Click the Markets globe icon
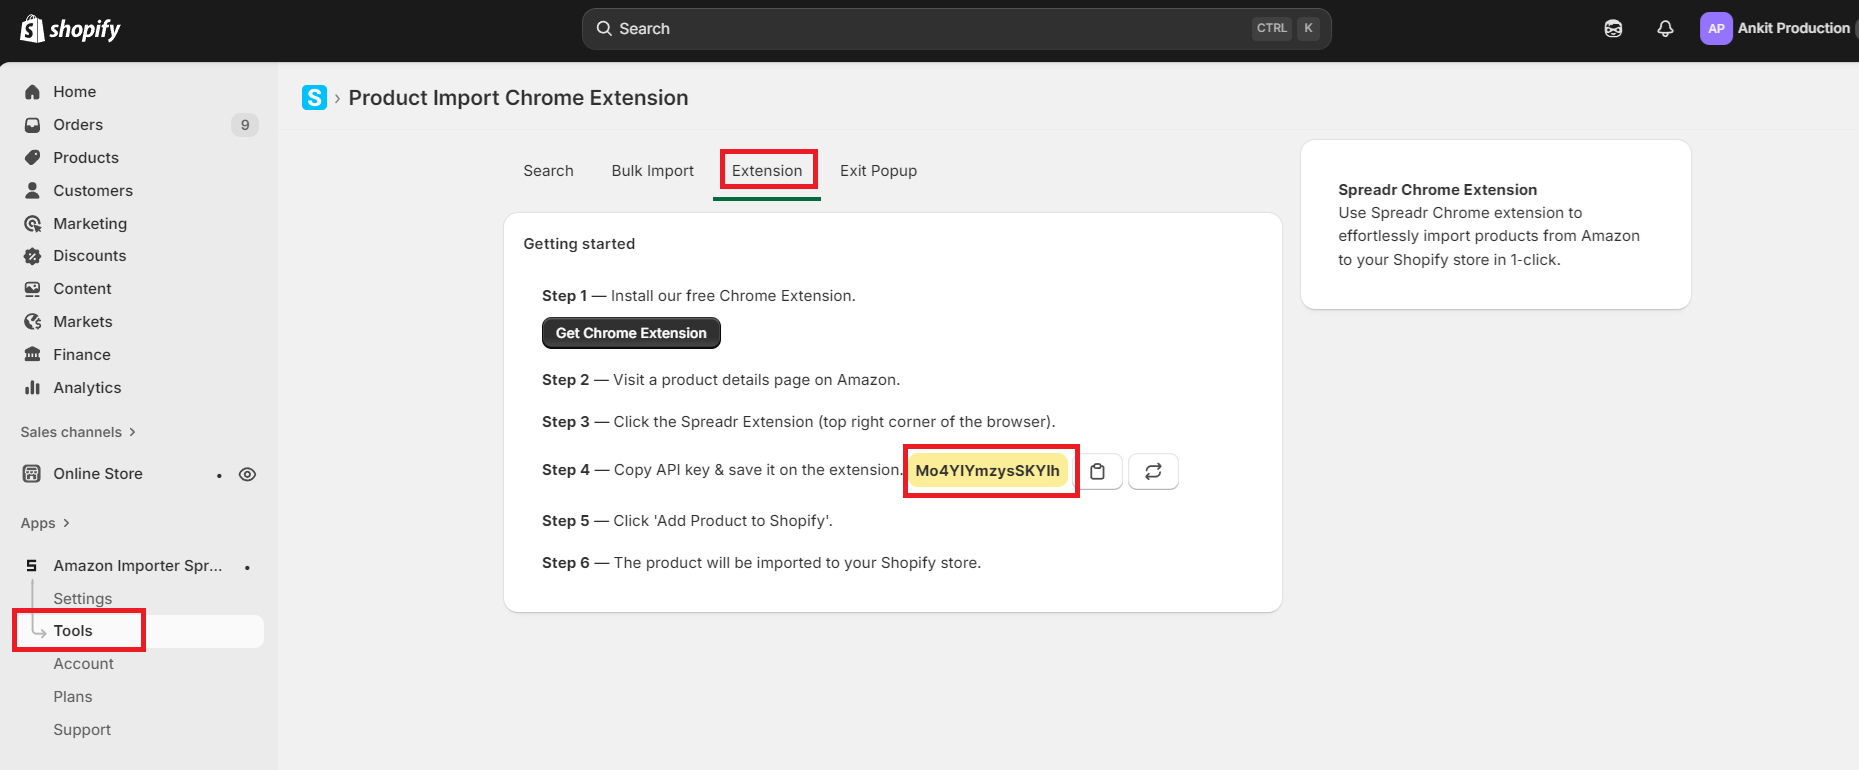The width and height of the screenshot is (1859, 770). [33, 322]
